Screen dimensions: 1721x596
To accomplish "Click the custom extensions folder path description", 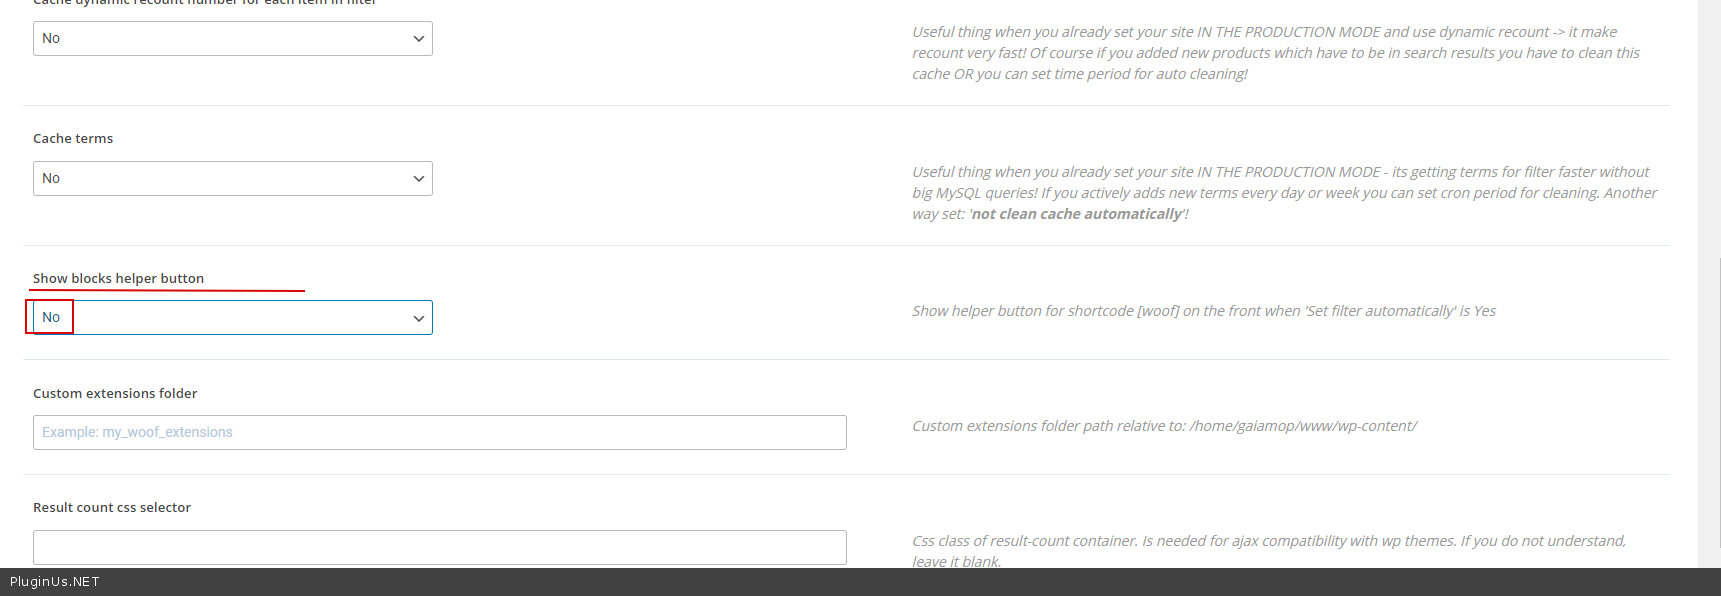I will pos(1164,426).
